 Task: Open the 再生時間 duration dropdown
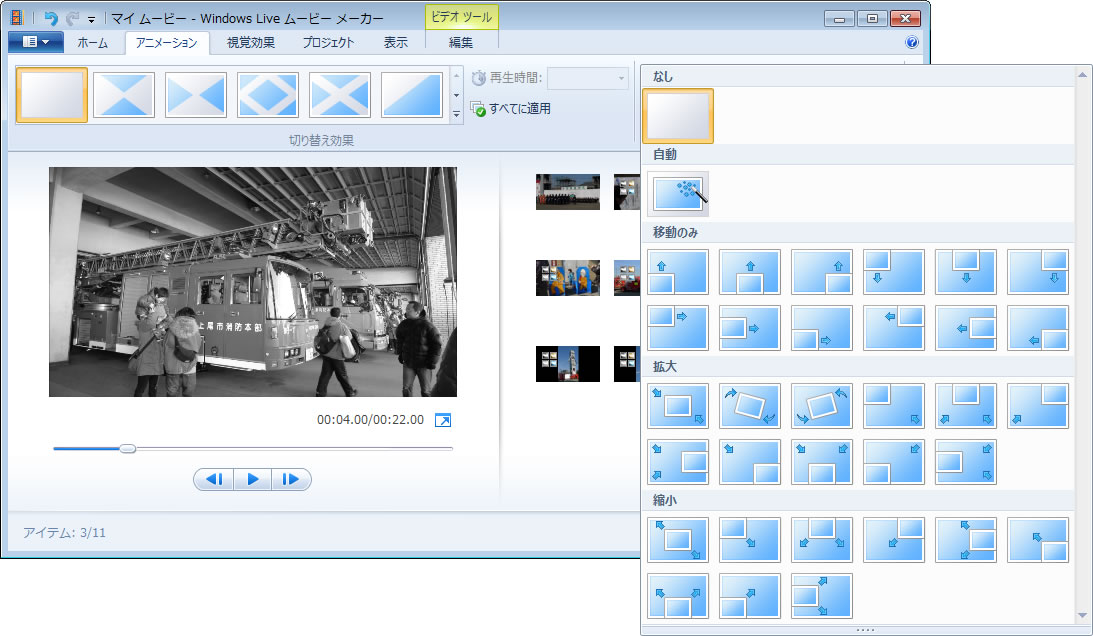pyautogui.click(x=588, y=78)
